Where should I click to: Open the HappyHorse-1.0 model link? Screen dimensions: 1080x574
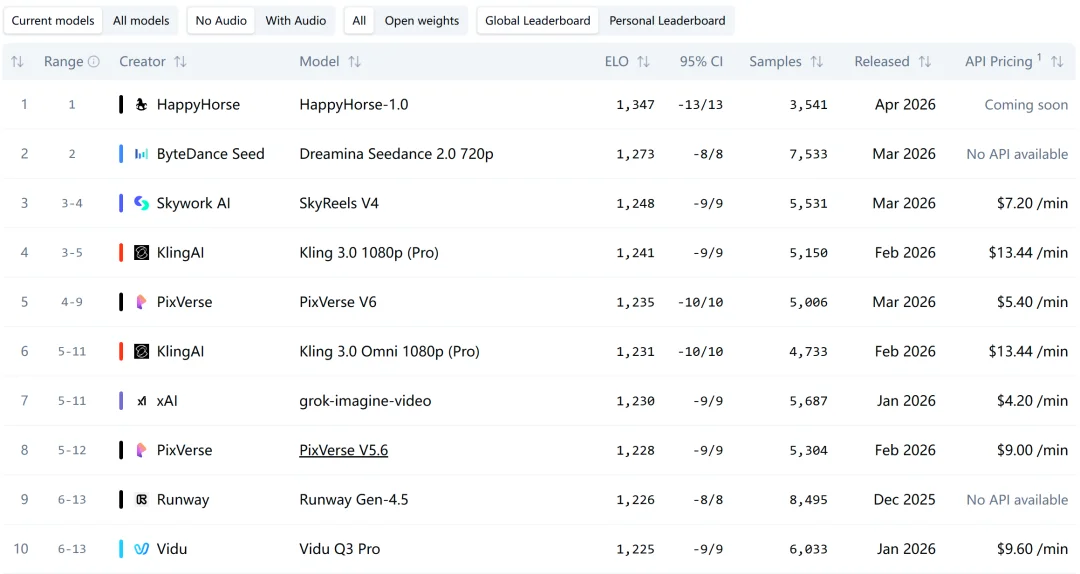point(353,105)
